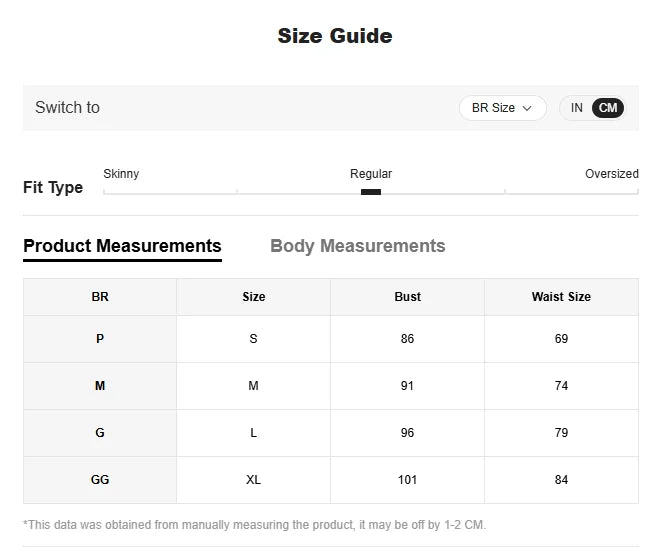
Task: Switch units to IN
Action: click(x=577, y=108)
